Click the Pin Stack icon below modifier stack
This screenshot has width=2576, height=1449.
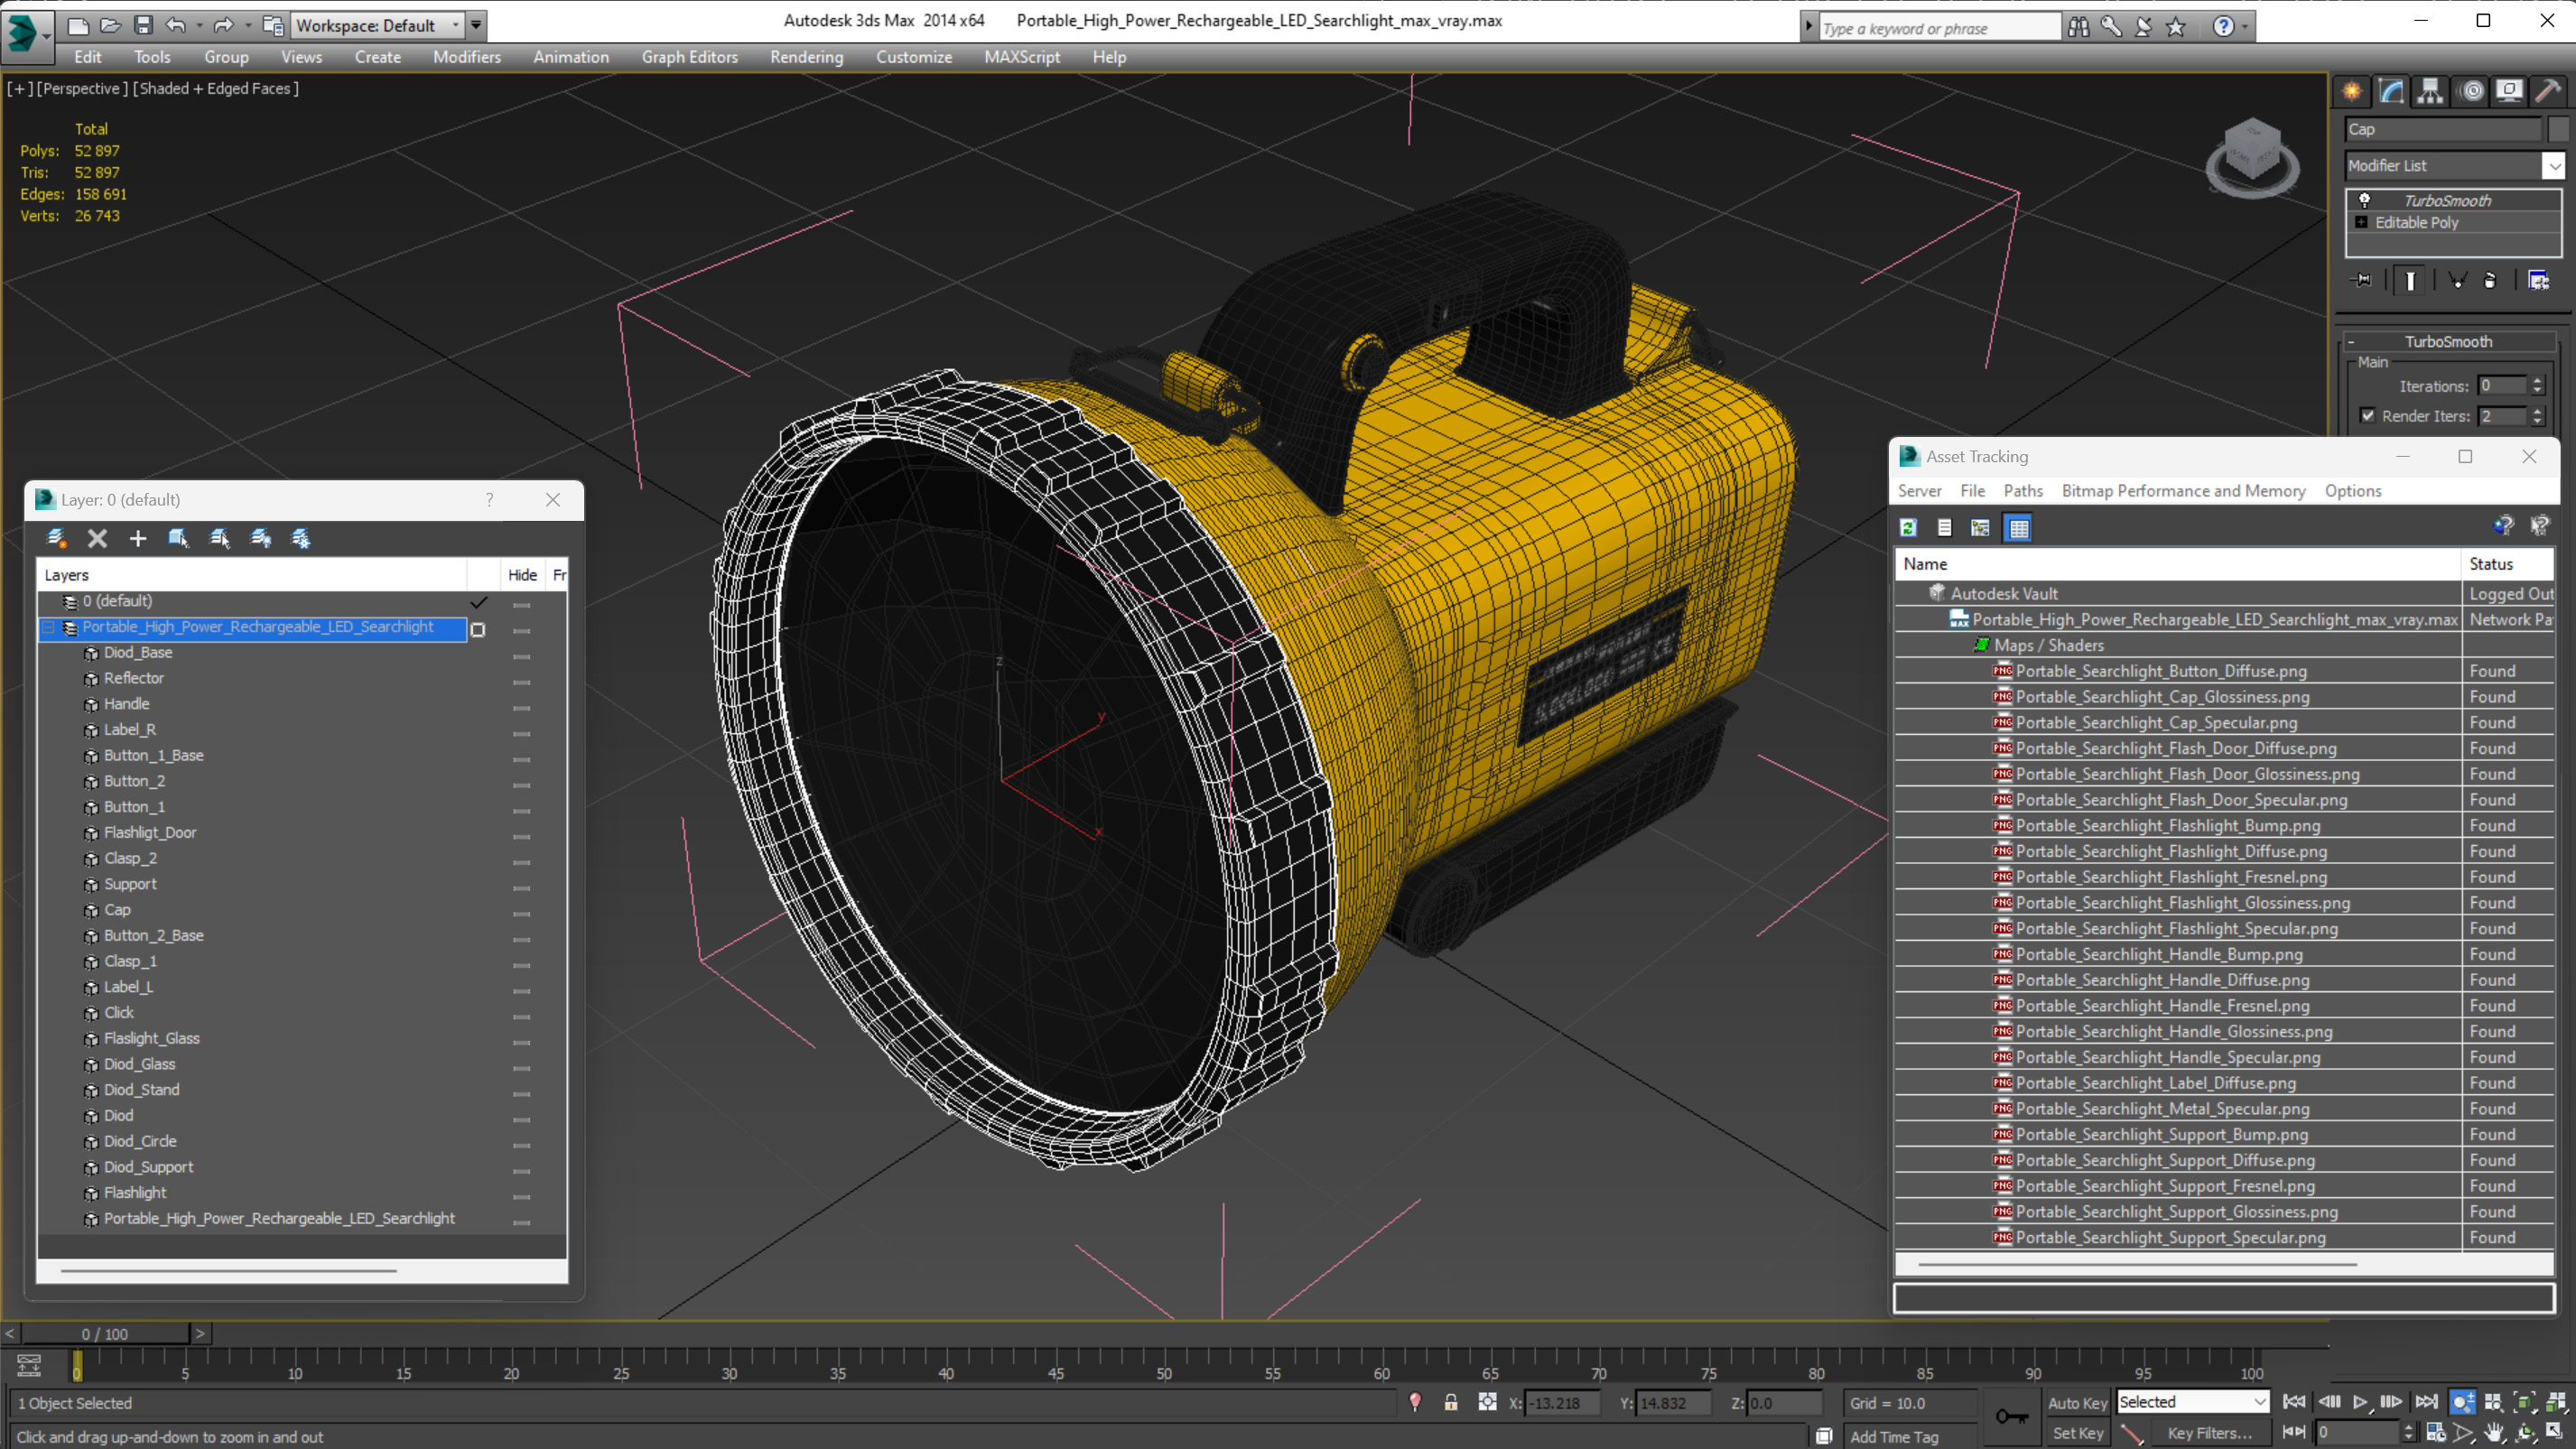[2362, 280]
